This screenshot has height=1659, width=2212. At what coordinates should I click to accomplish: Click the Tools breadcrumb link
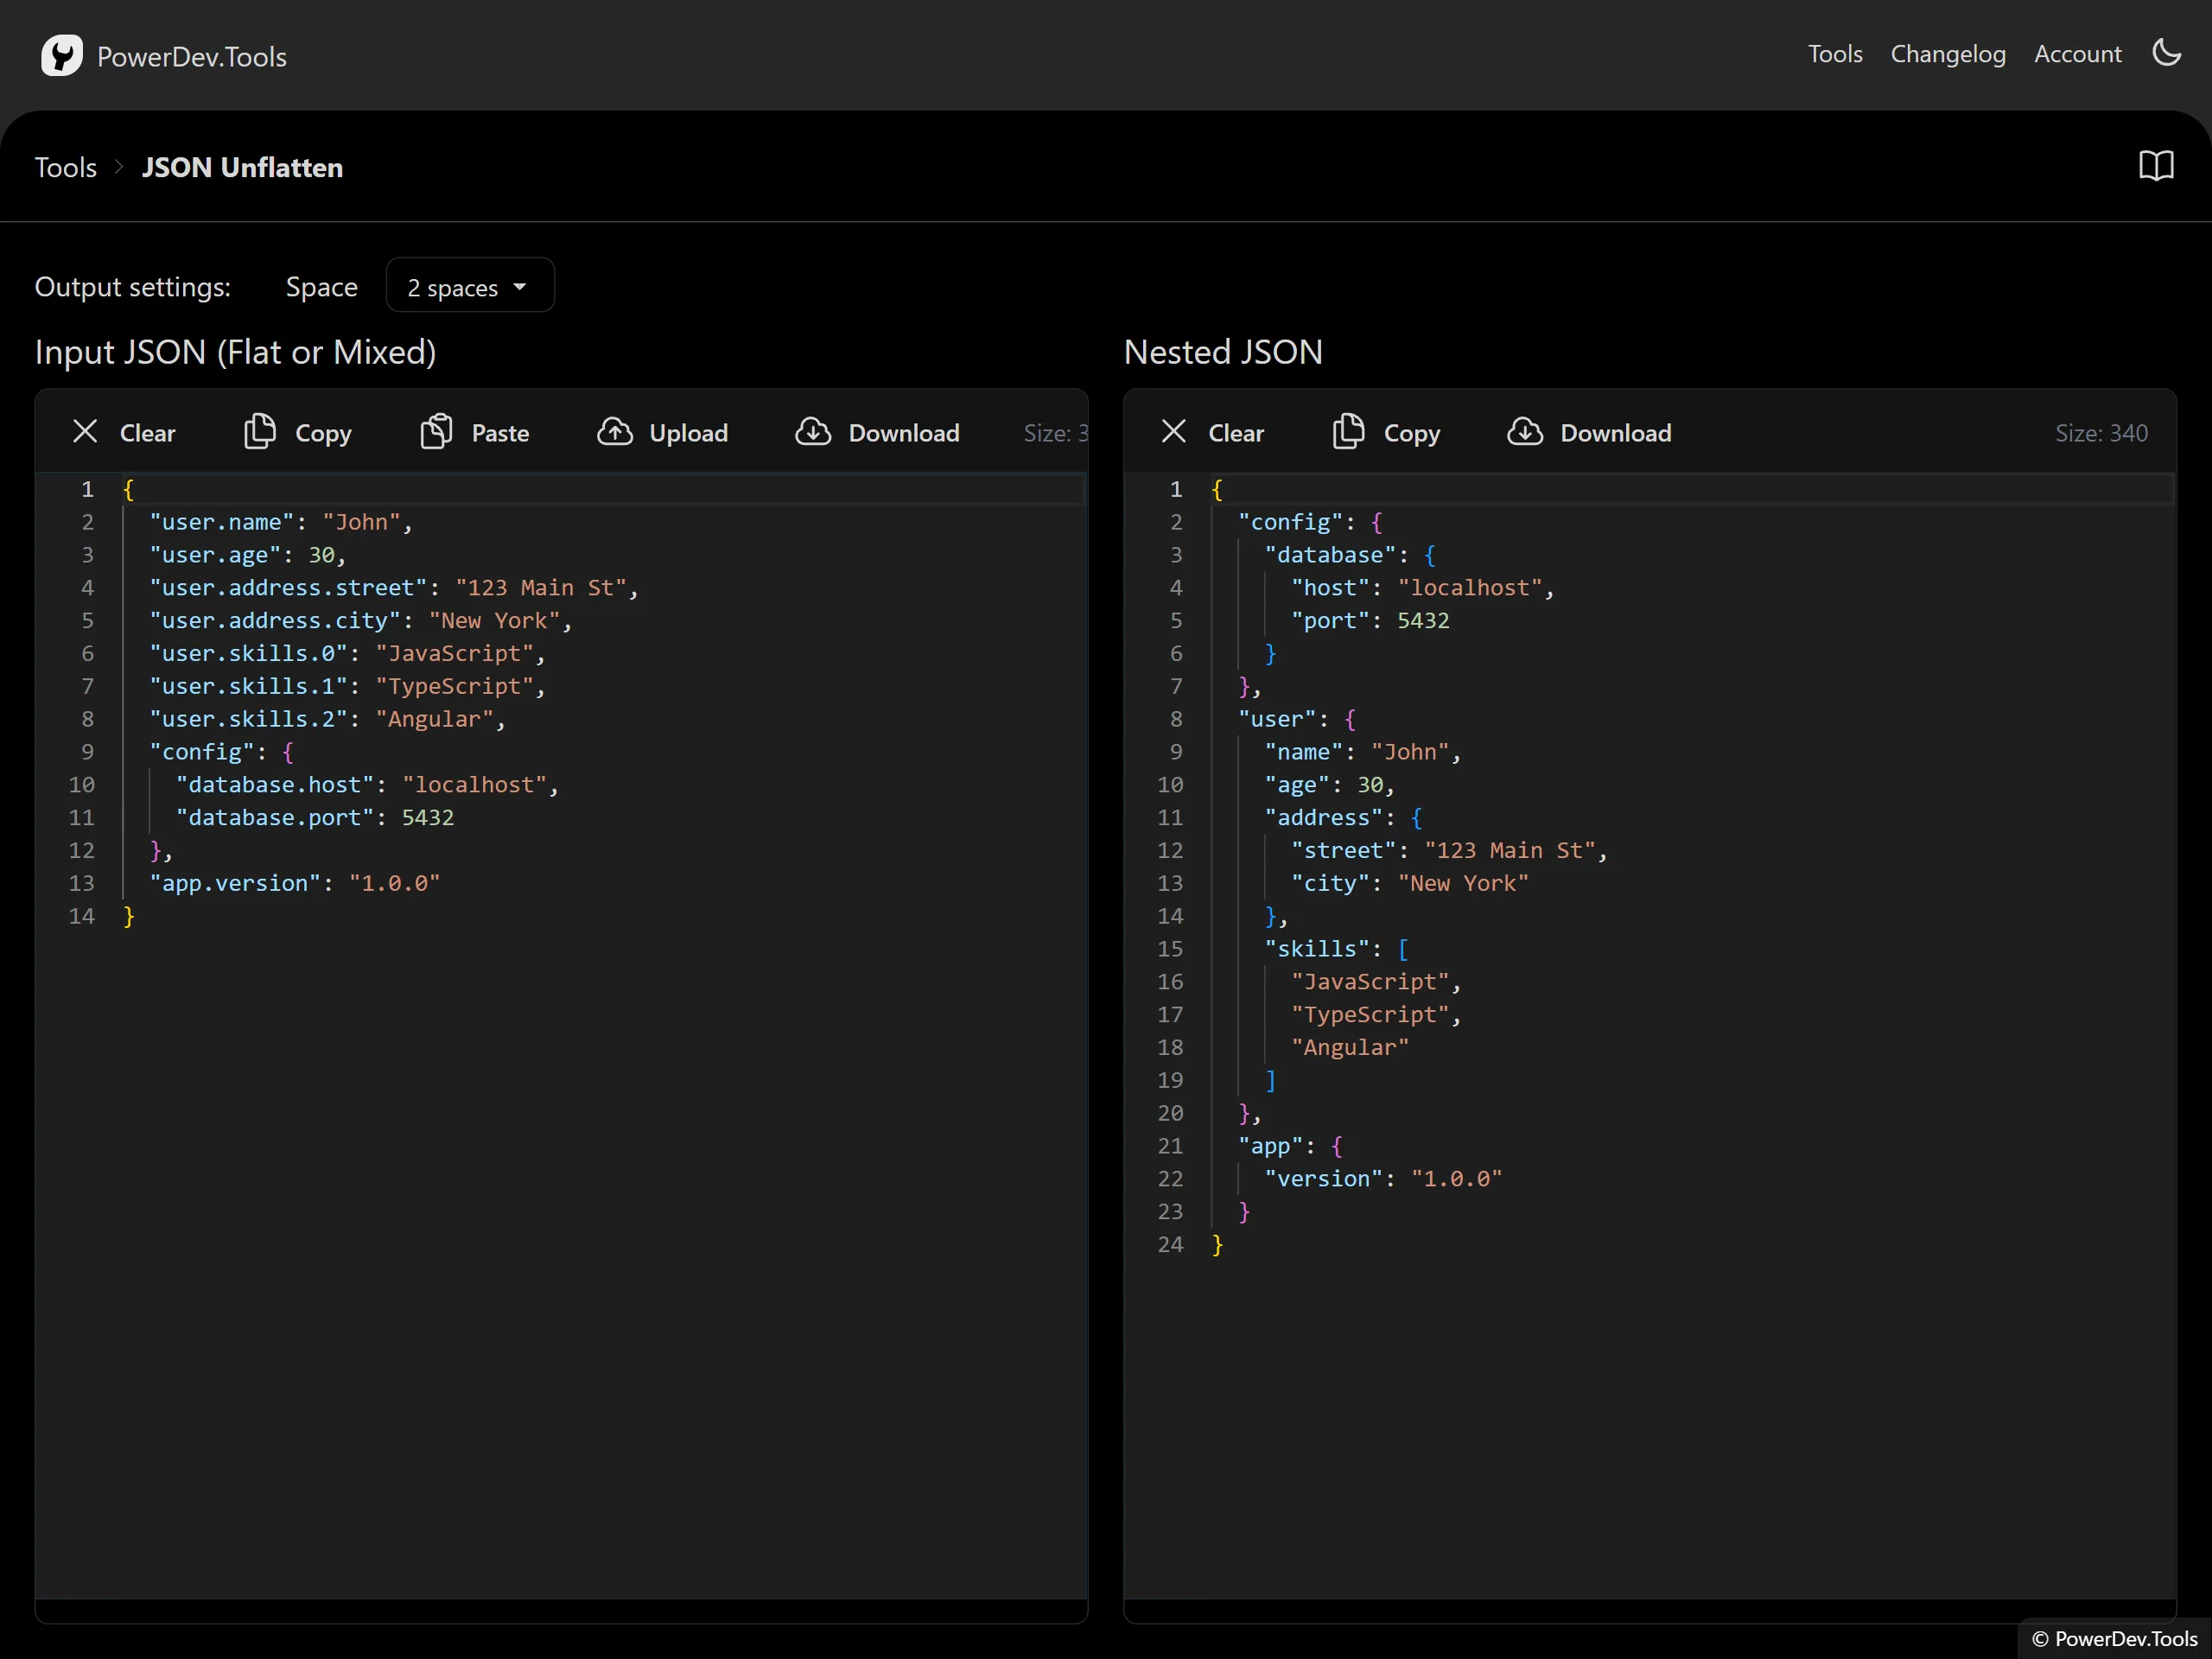pos(66,167)
